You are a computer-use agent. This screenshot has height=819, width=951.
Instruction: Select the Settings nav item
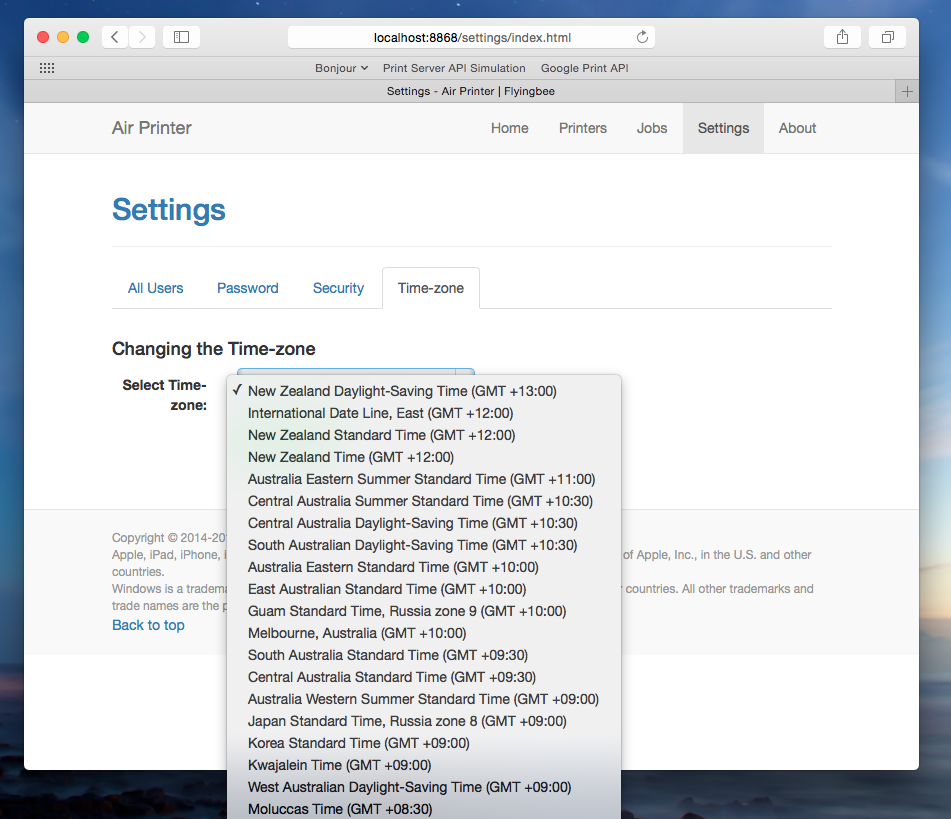[723, 128]
